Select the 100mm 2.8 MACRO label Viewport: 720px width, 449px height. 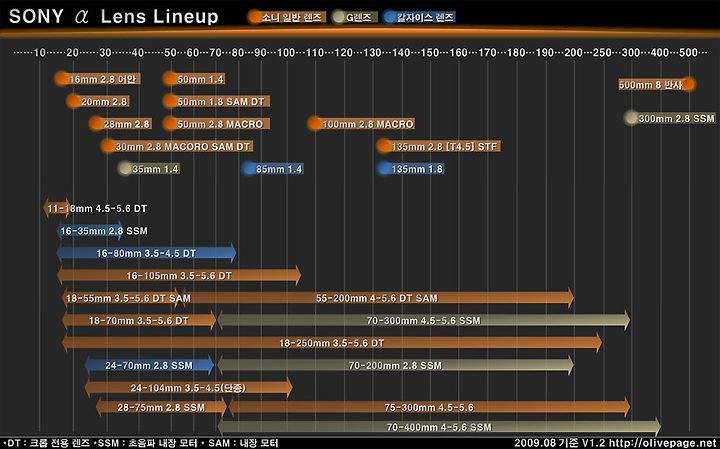point(361,124)
